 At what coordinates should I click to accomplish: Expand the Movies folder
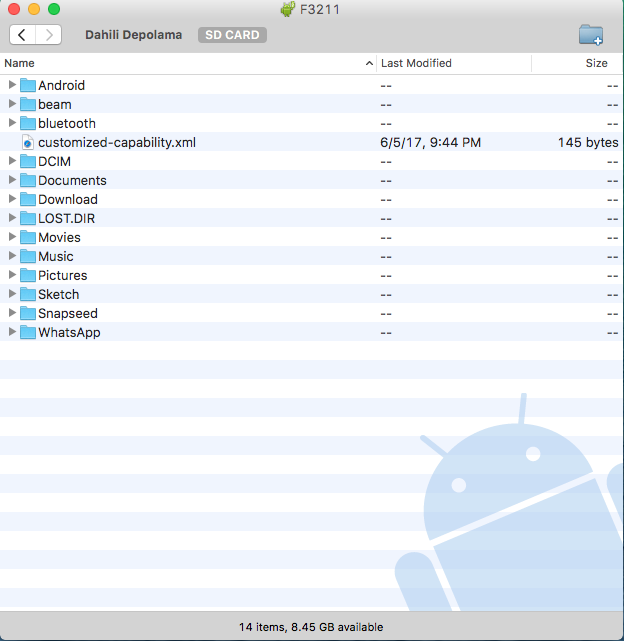12,237
